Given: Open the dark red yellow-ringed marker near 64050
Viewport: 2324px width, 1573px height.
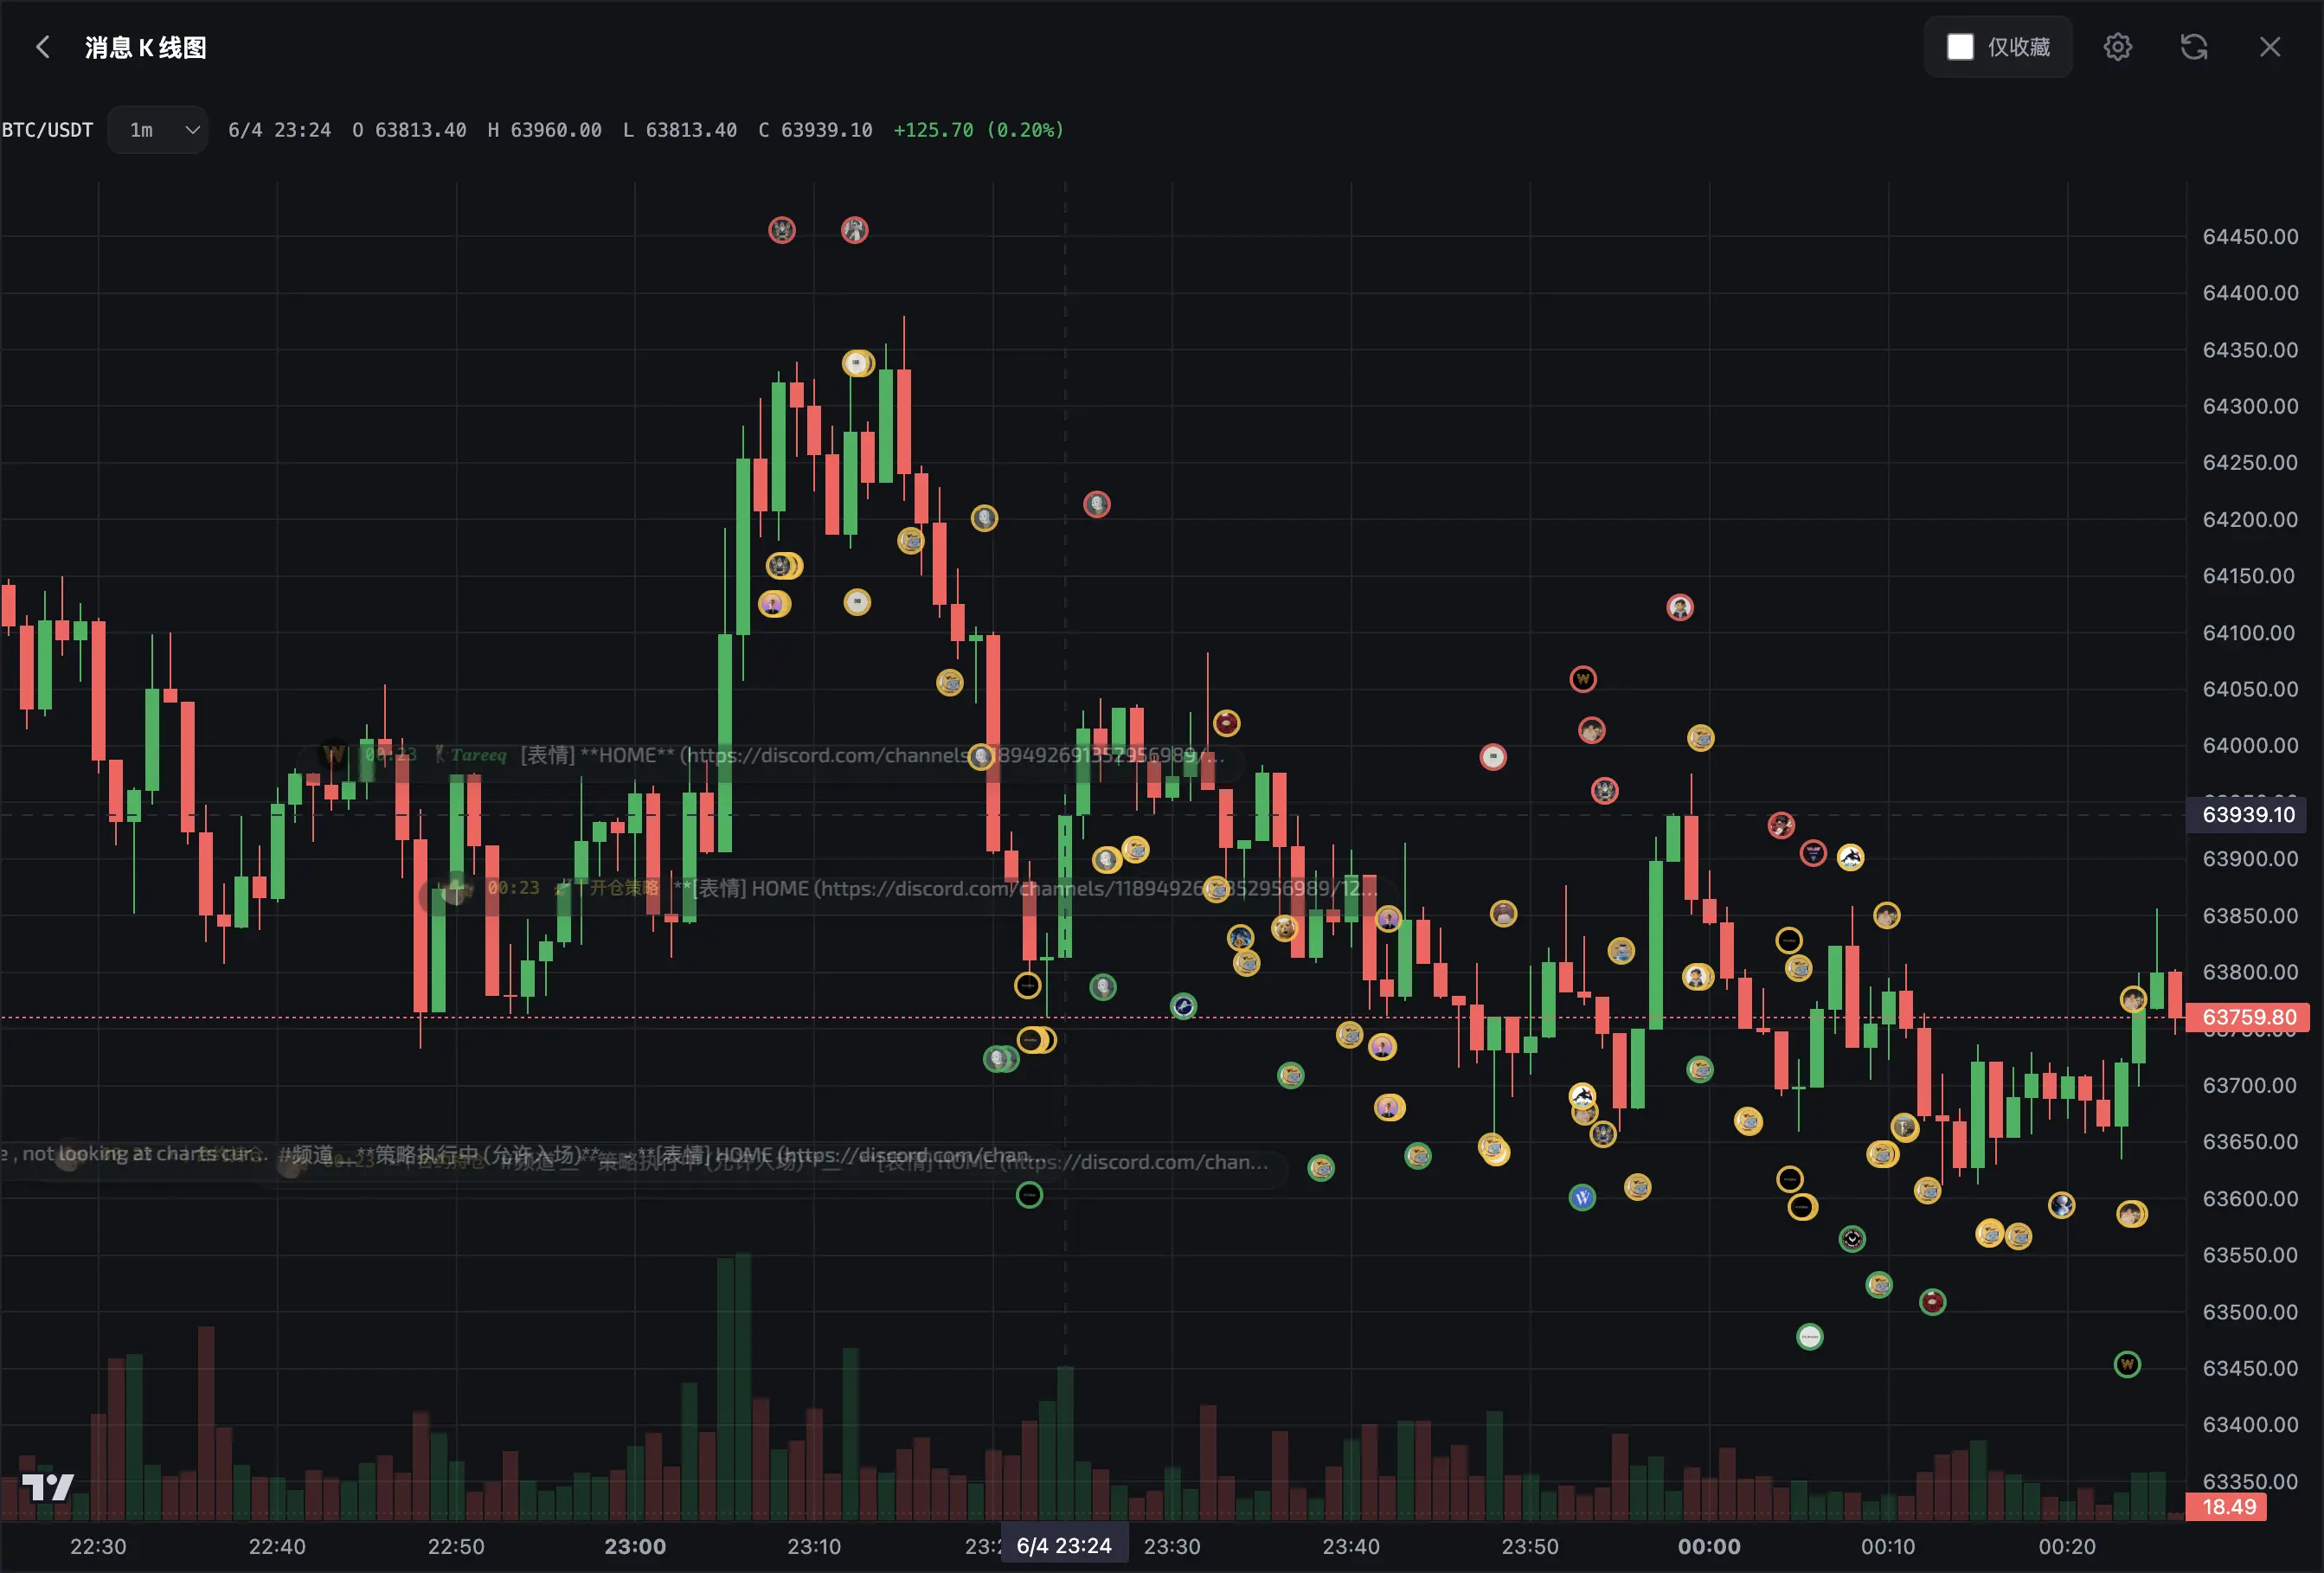Looking at the screenshot, I should point(1227,723).
